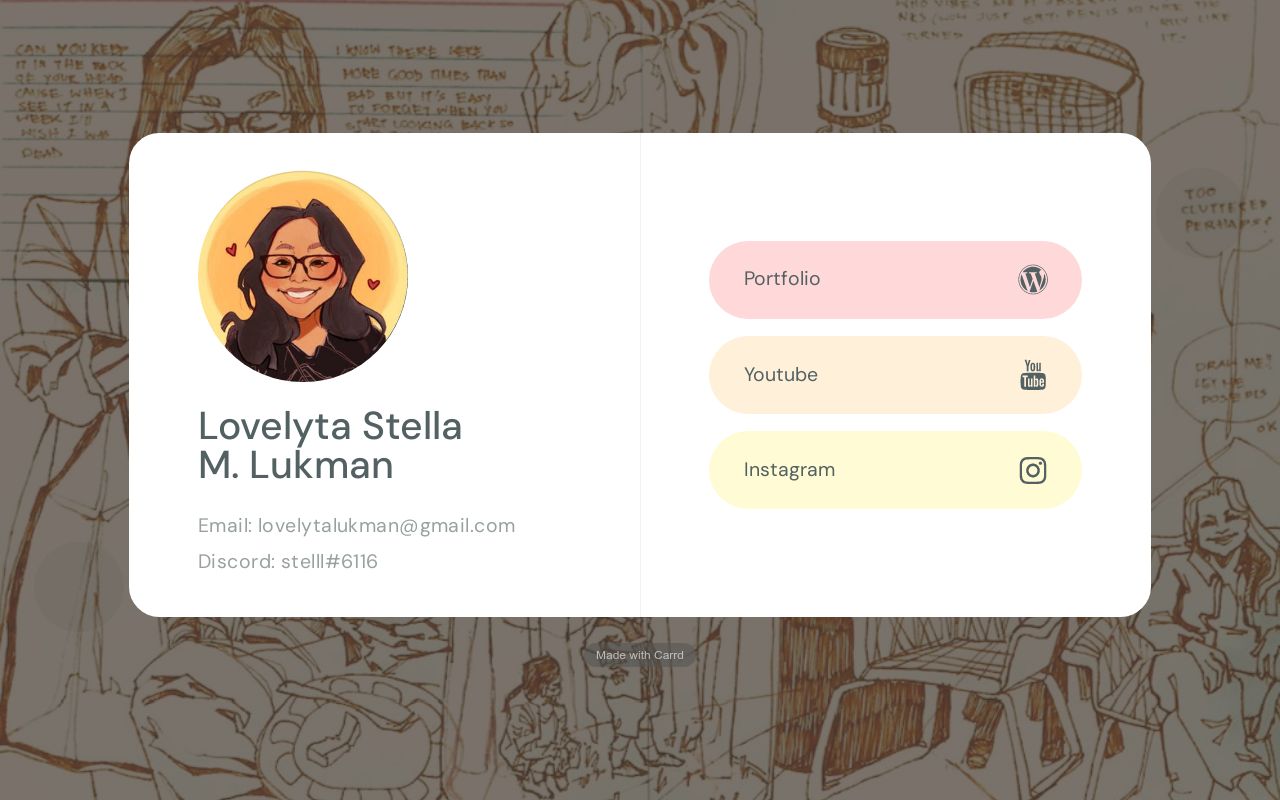Click the "Youtube" text label
The height and width of the screenshot is (800, 1280).
[781, 375]
